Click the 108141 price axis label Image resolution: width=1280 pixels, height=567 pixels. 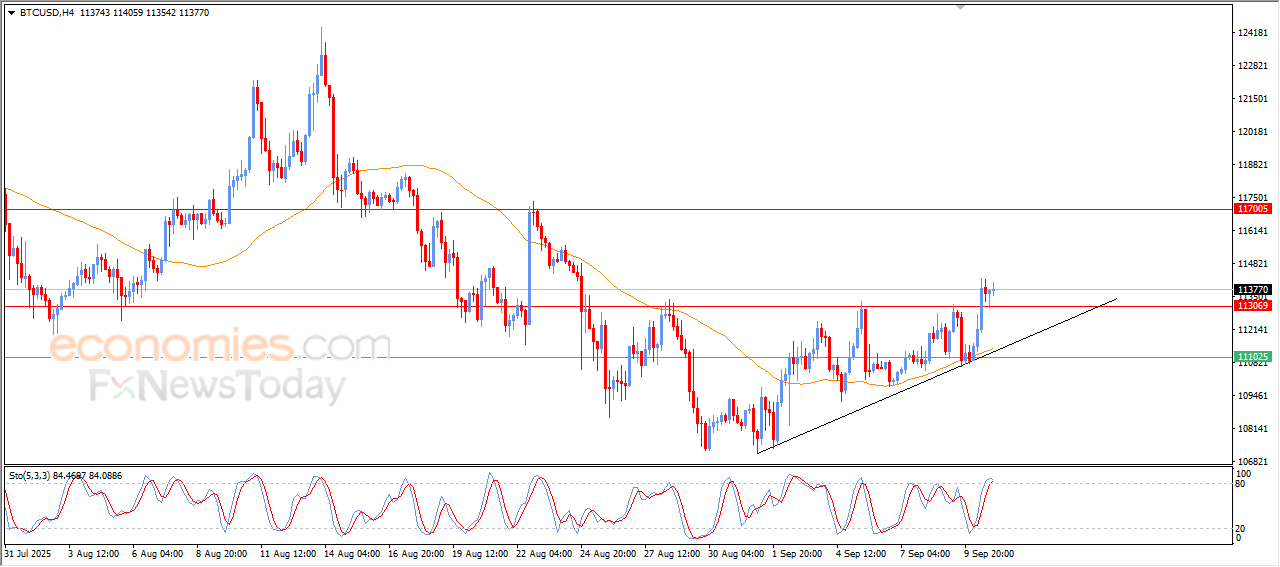(1254, 429)
